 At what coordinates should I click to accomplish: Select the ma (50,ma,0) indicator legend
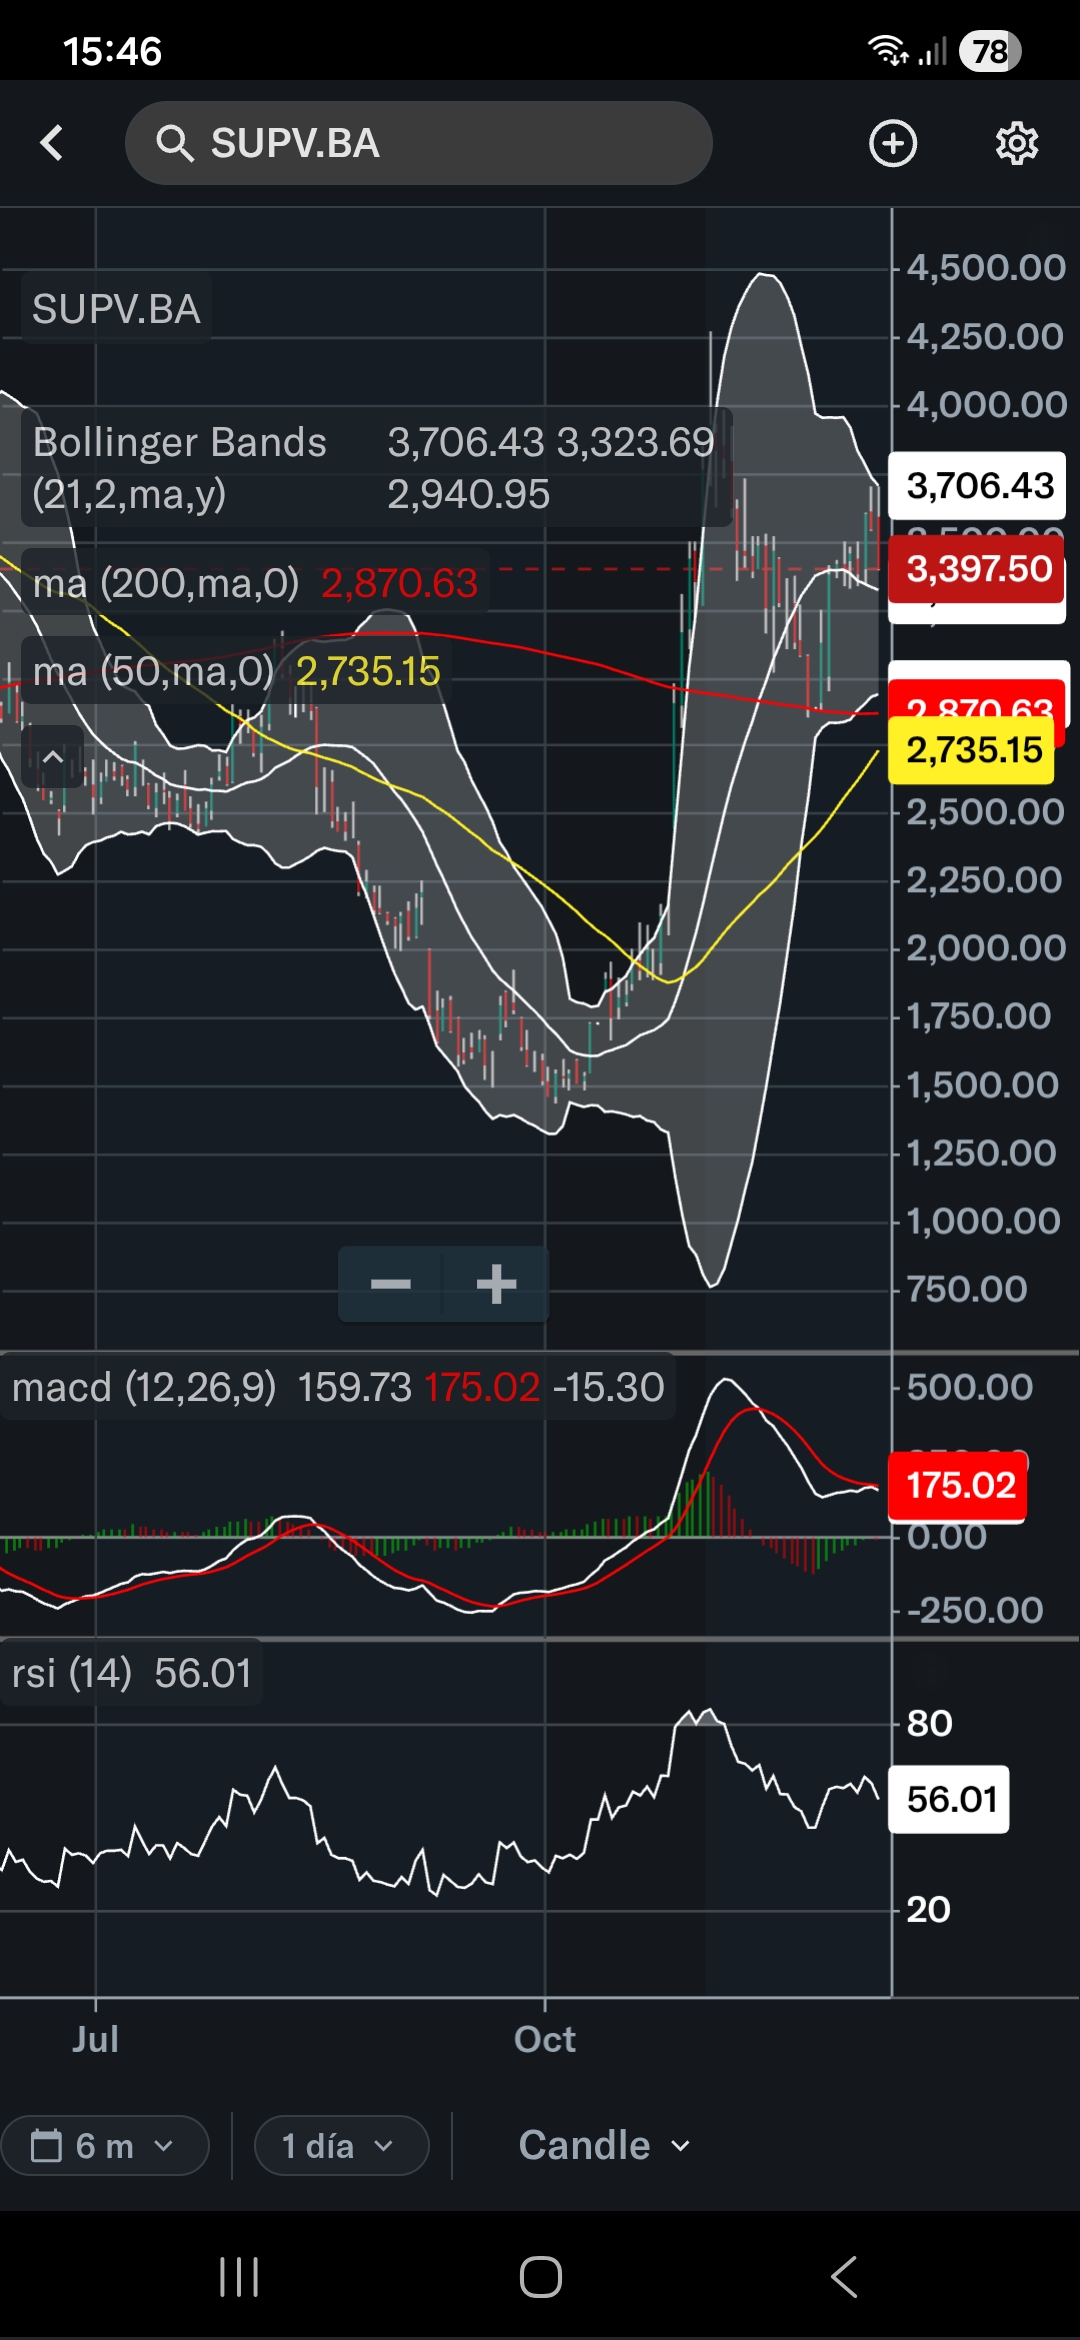click(236, 671)
